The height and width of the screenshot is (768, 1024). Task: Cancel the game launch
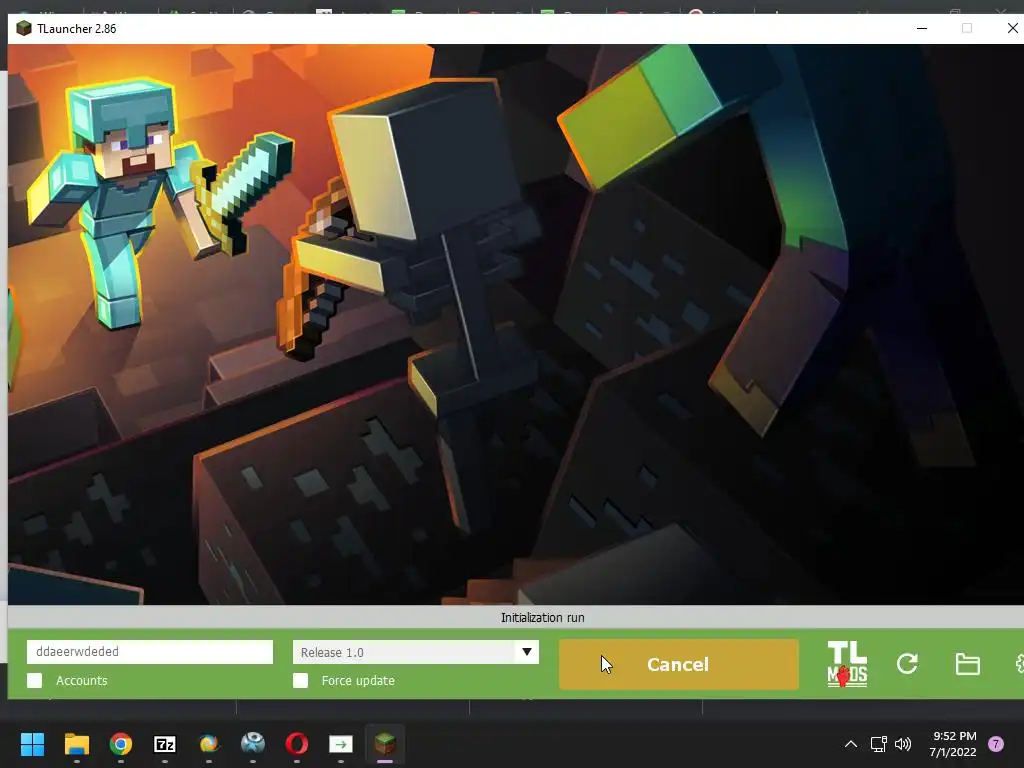679,664
